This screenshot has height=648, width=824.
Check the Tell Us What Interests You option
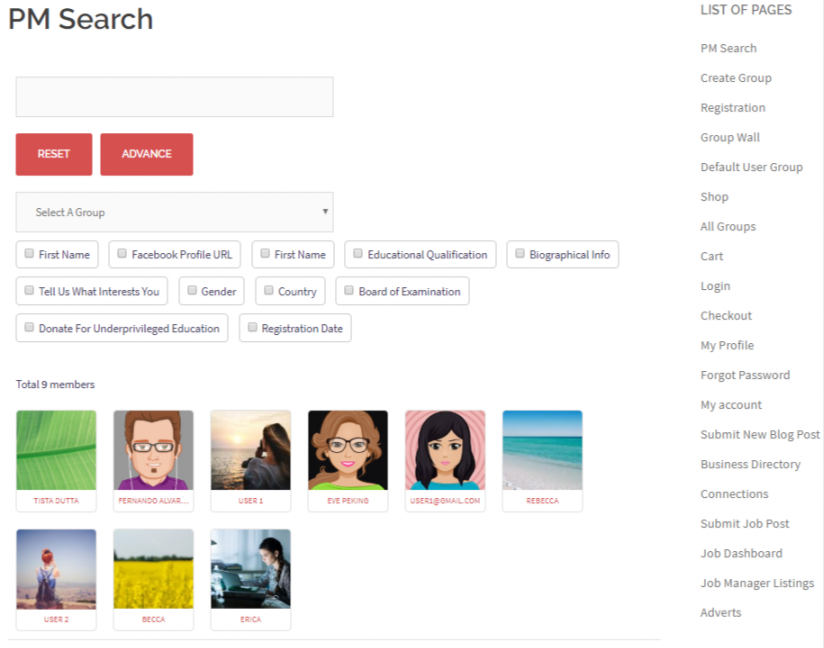tap(29, 291)
